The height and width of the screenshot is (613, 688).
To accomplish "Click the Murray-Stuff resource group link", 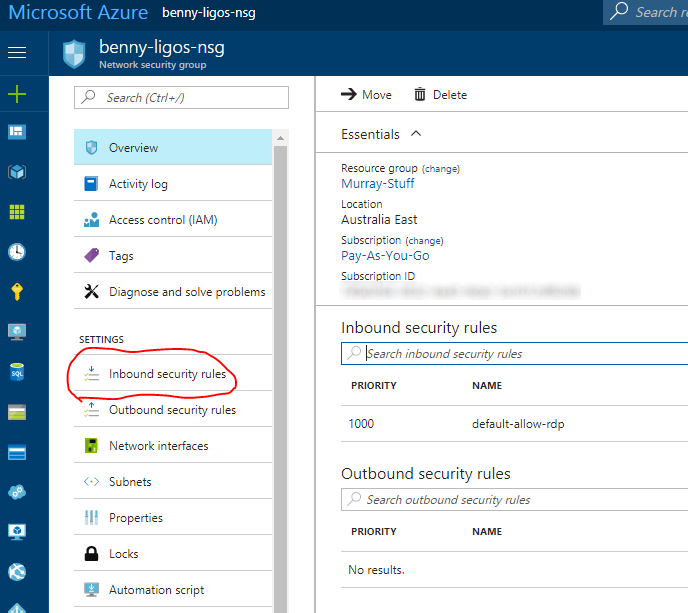I will click(377, 183).
